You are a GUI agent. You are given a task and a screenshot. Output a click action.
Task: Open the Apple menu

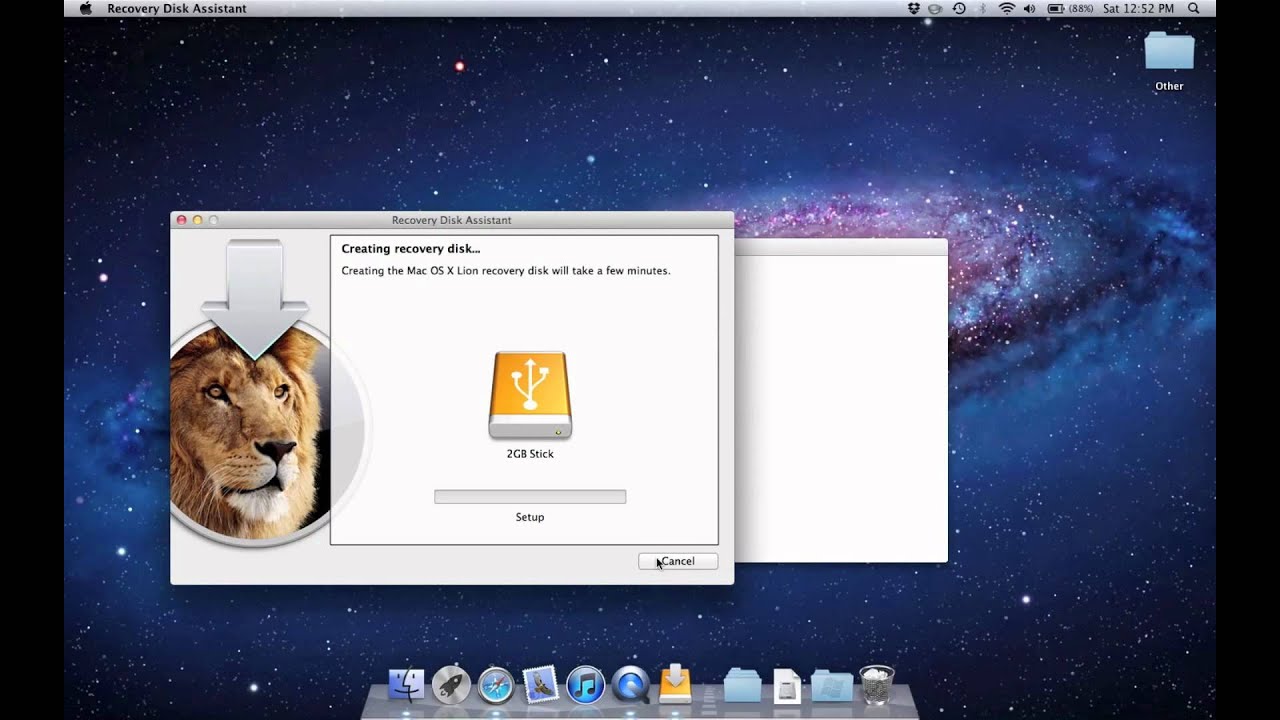coord(85,8)
